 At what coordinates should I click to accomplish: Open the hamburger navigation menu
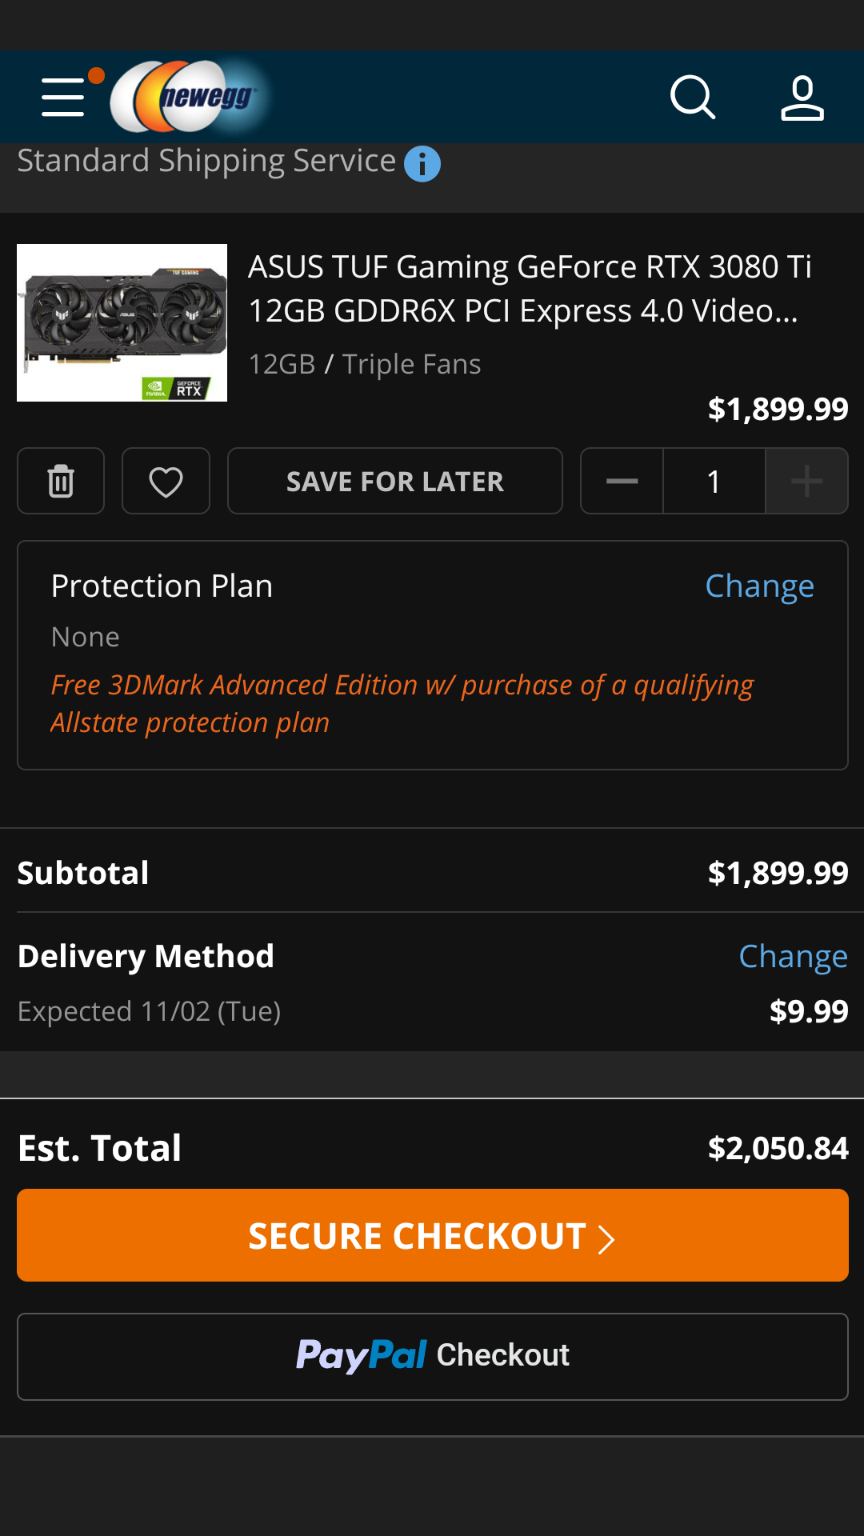pyautogui.click(x=63, y=98)
